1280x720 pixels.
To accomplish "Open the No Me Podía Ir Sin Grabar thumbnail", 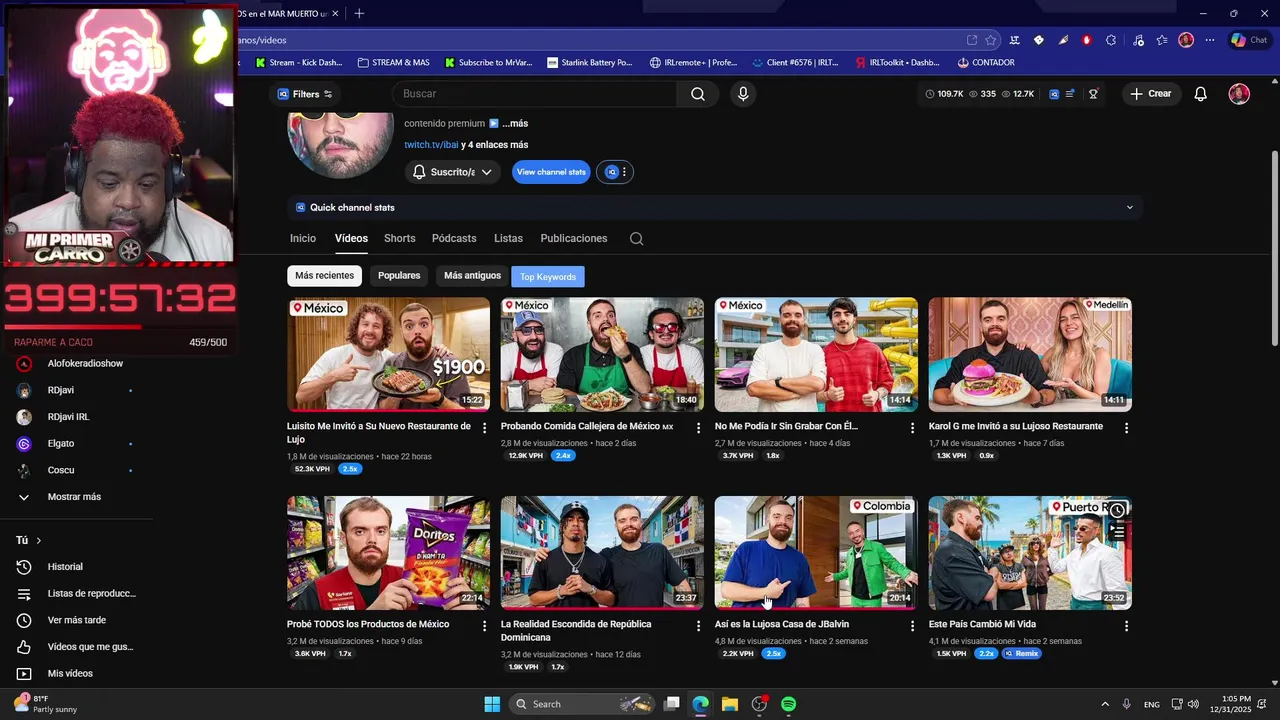I will 816,354.
